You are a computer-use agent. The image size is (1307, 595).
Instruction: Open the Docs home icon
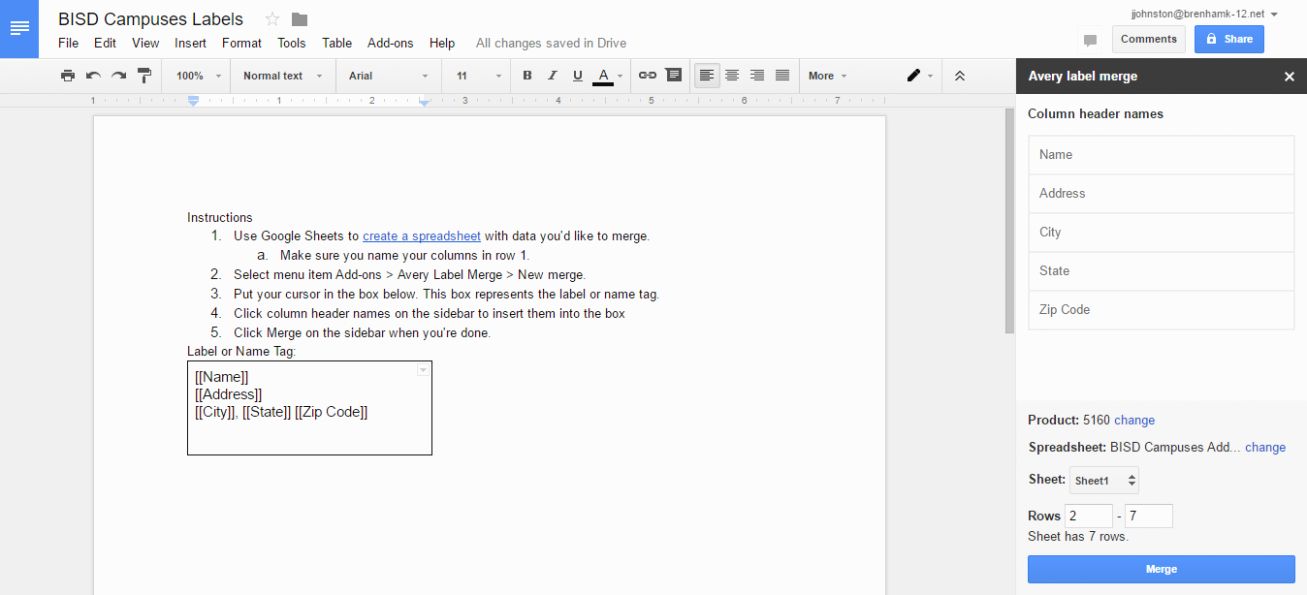(x=19, y=28)
